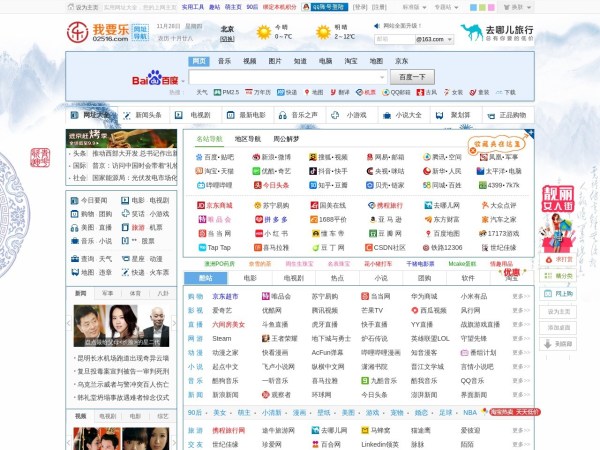Screen dimensions: 600x450
Task: Select the 视频 search tab
Action: point(249,61)
